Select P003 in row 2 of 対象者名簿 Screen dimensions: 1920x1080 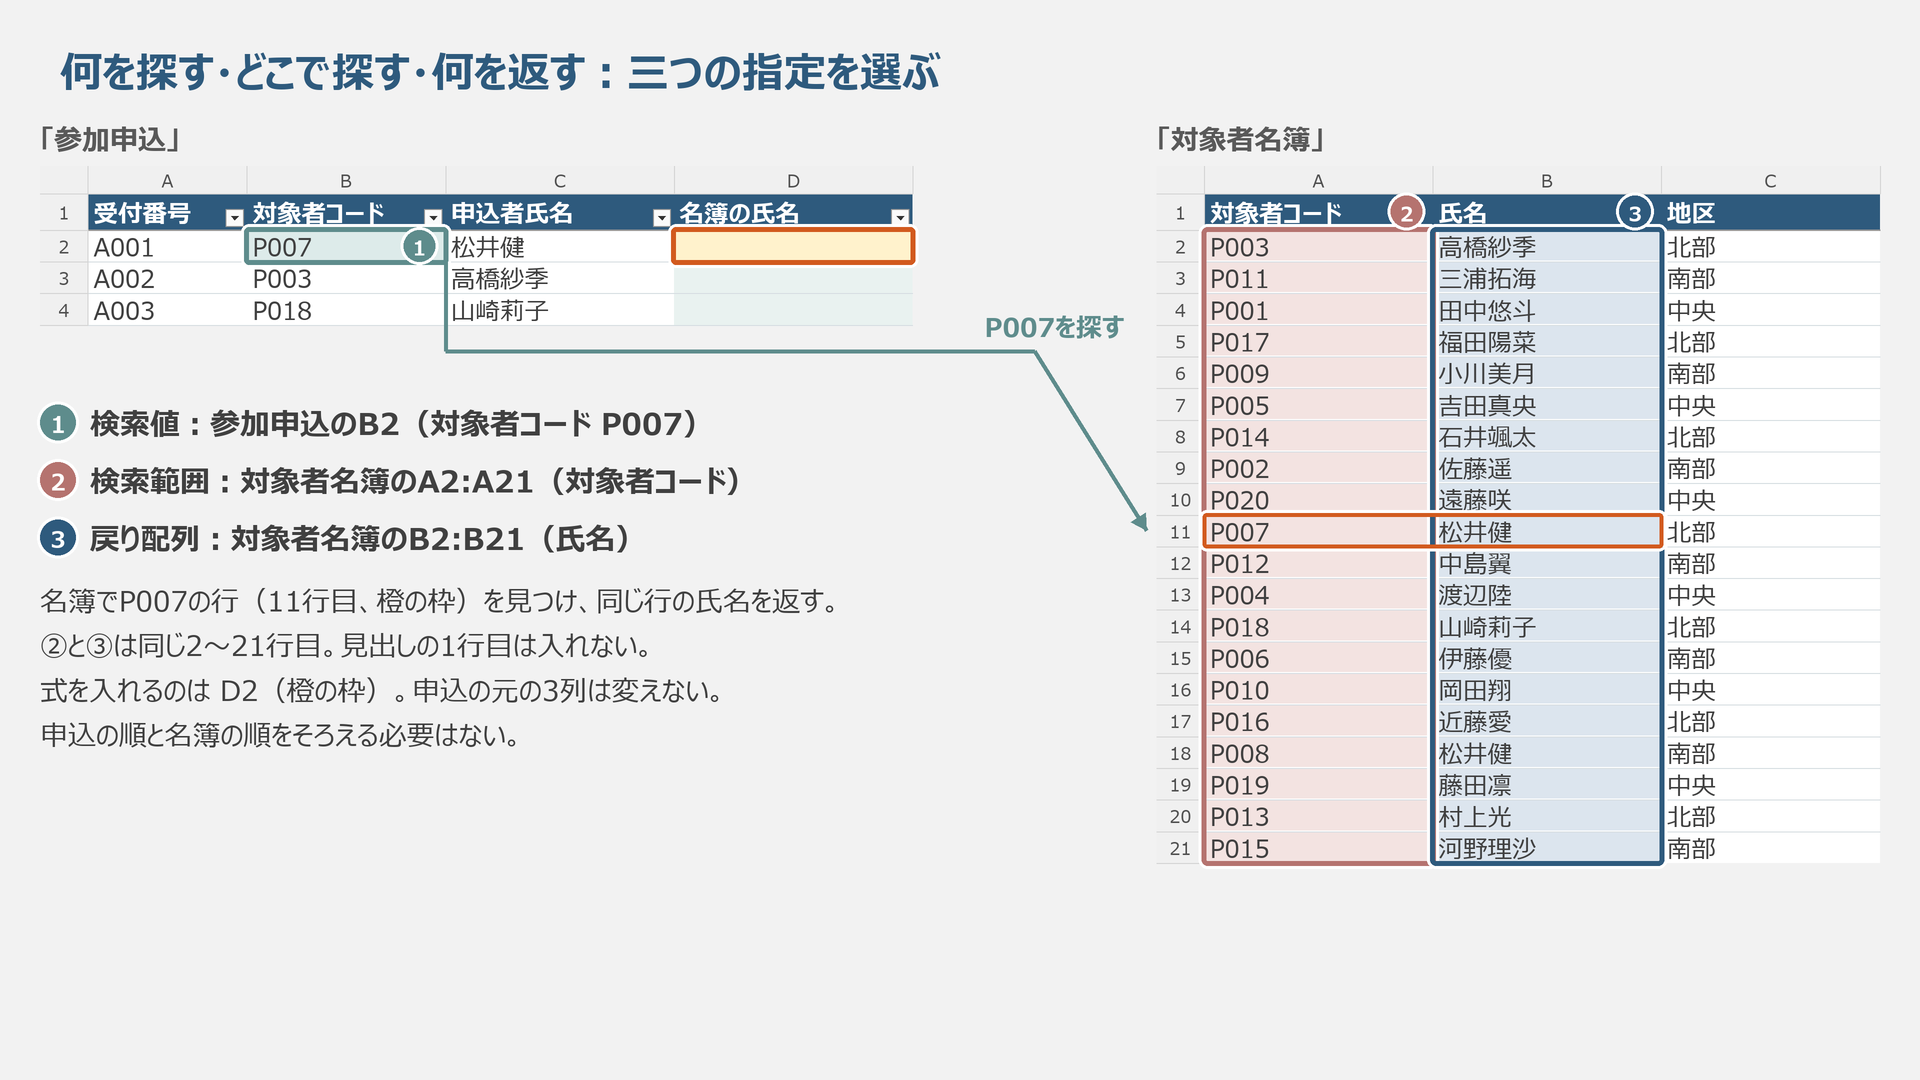click(x=1318, y=247)
